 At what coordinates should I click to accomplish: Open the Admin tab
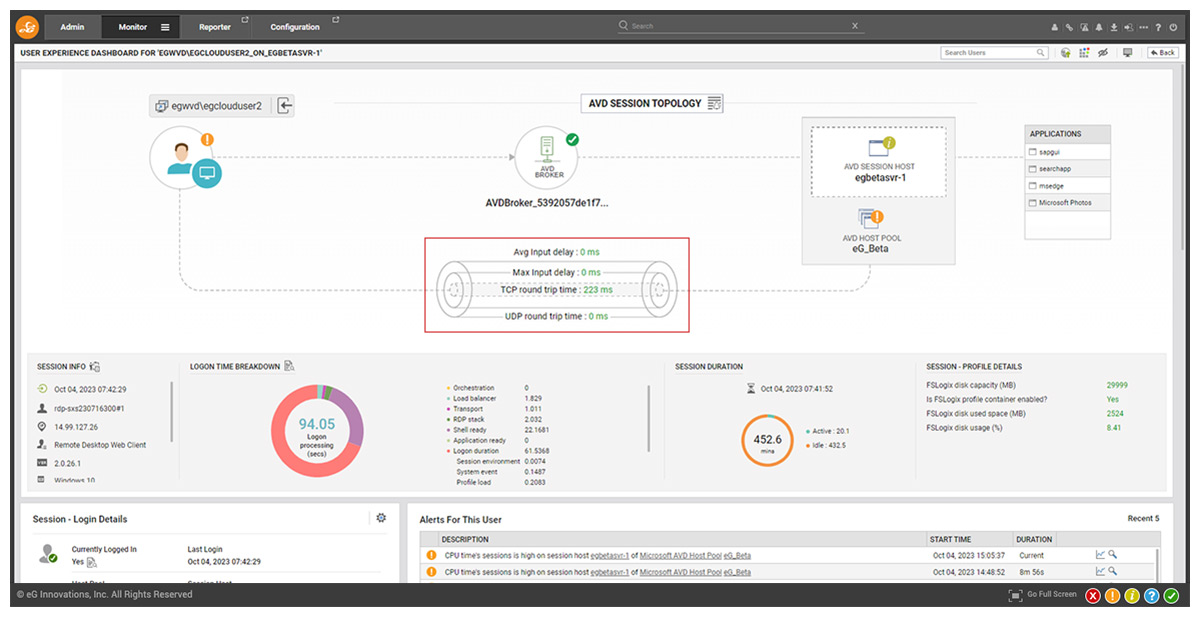pyautogui.click(x=72, y=27)
